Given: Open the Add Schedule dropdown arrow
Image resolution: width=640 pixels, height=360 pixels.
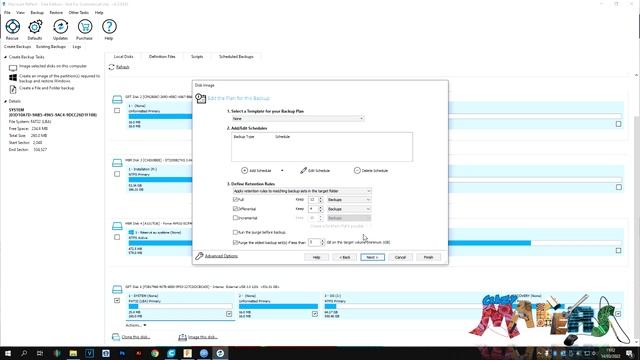Looking at the screenshot, I should (x=282, y=171).
